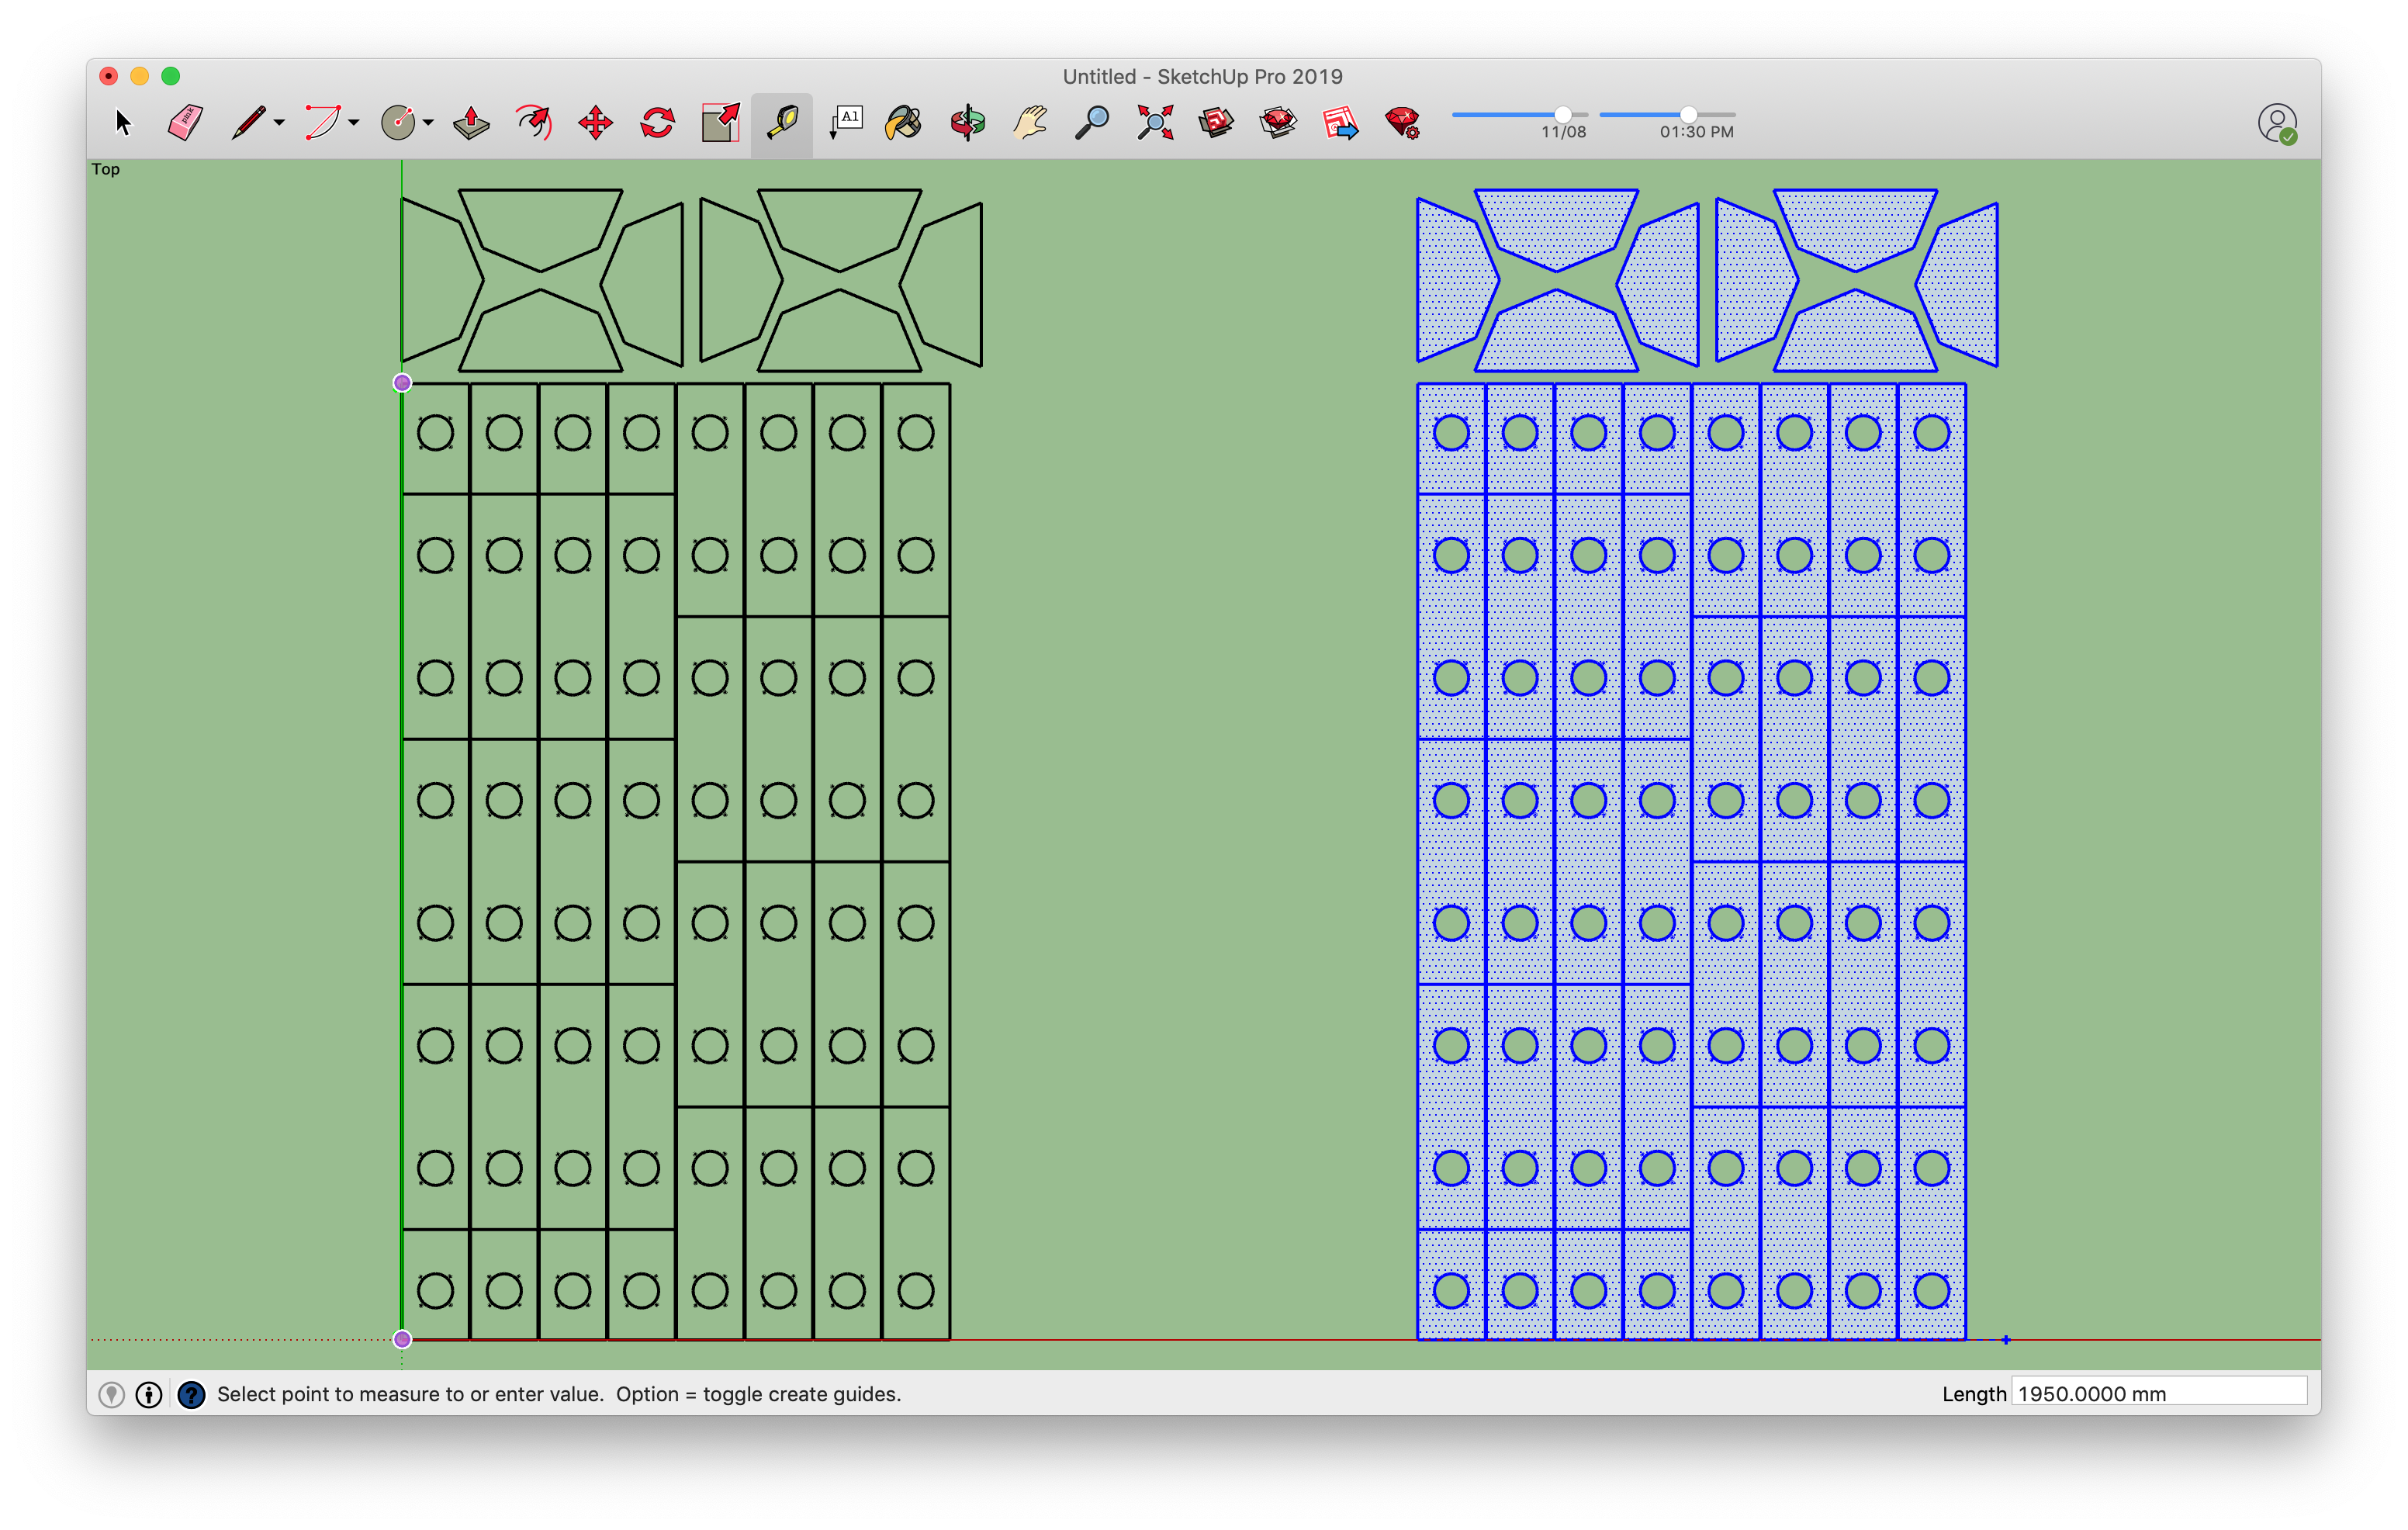Select the Arc tool

click(322, 123)
